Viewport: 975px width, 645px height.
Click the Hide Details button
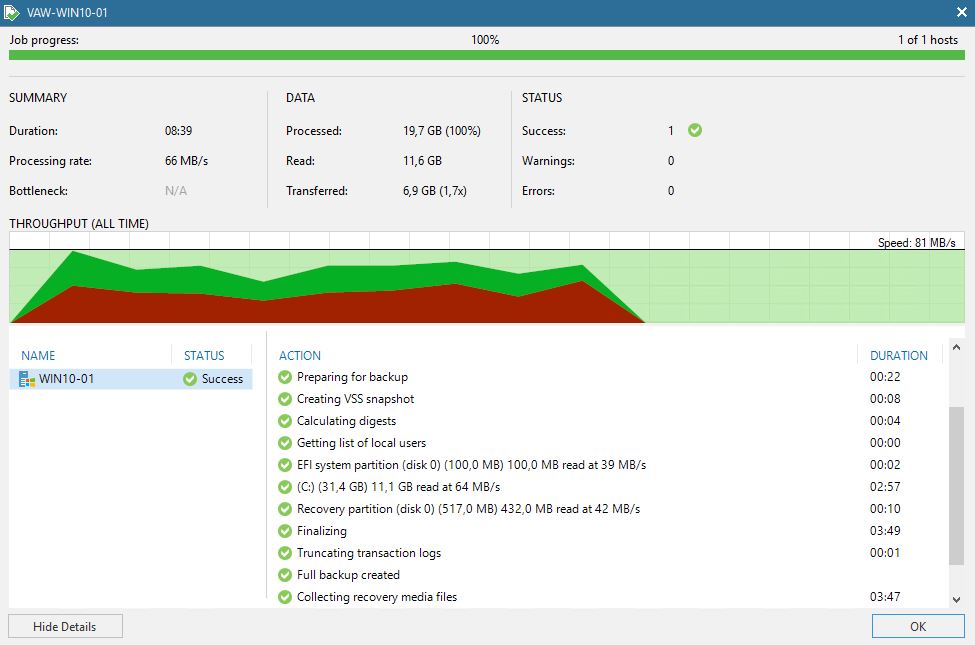pos(65,626)
